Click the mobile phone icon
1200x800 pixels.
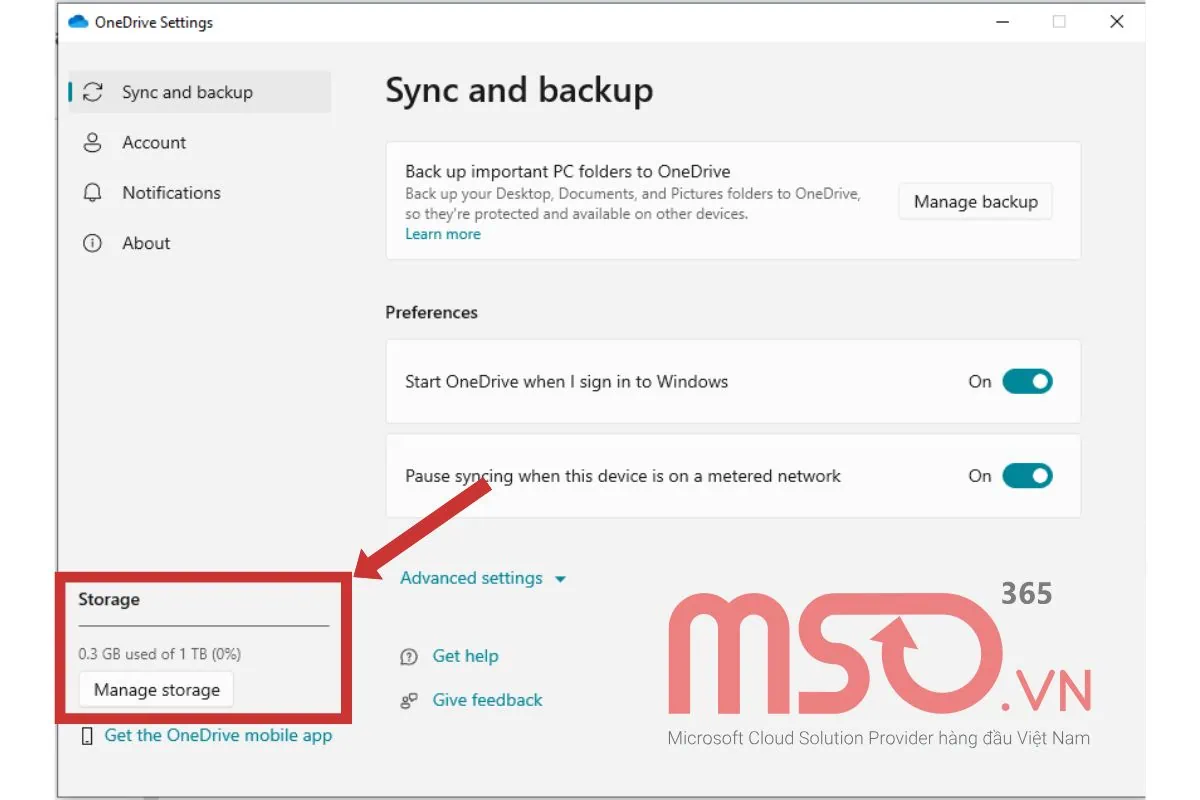pyautogui.click(x=87, y=736)
